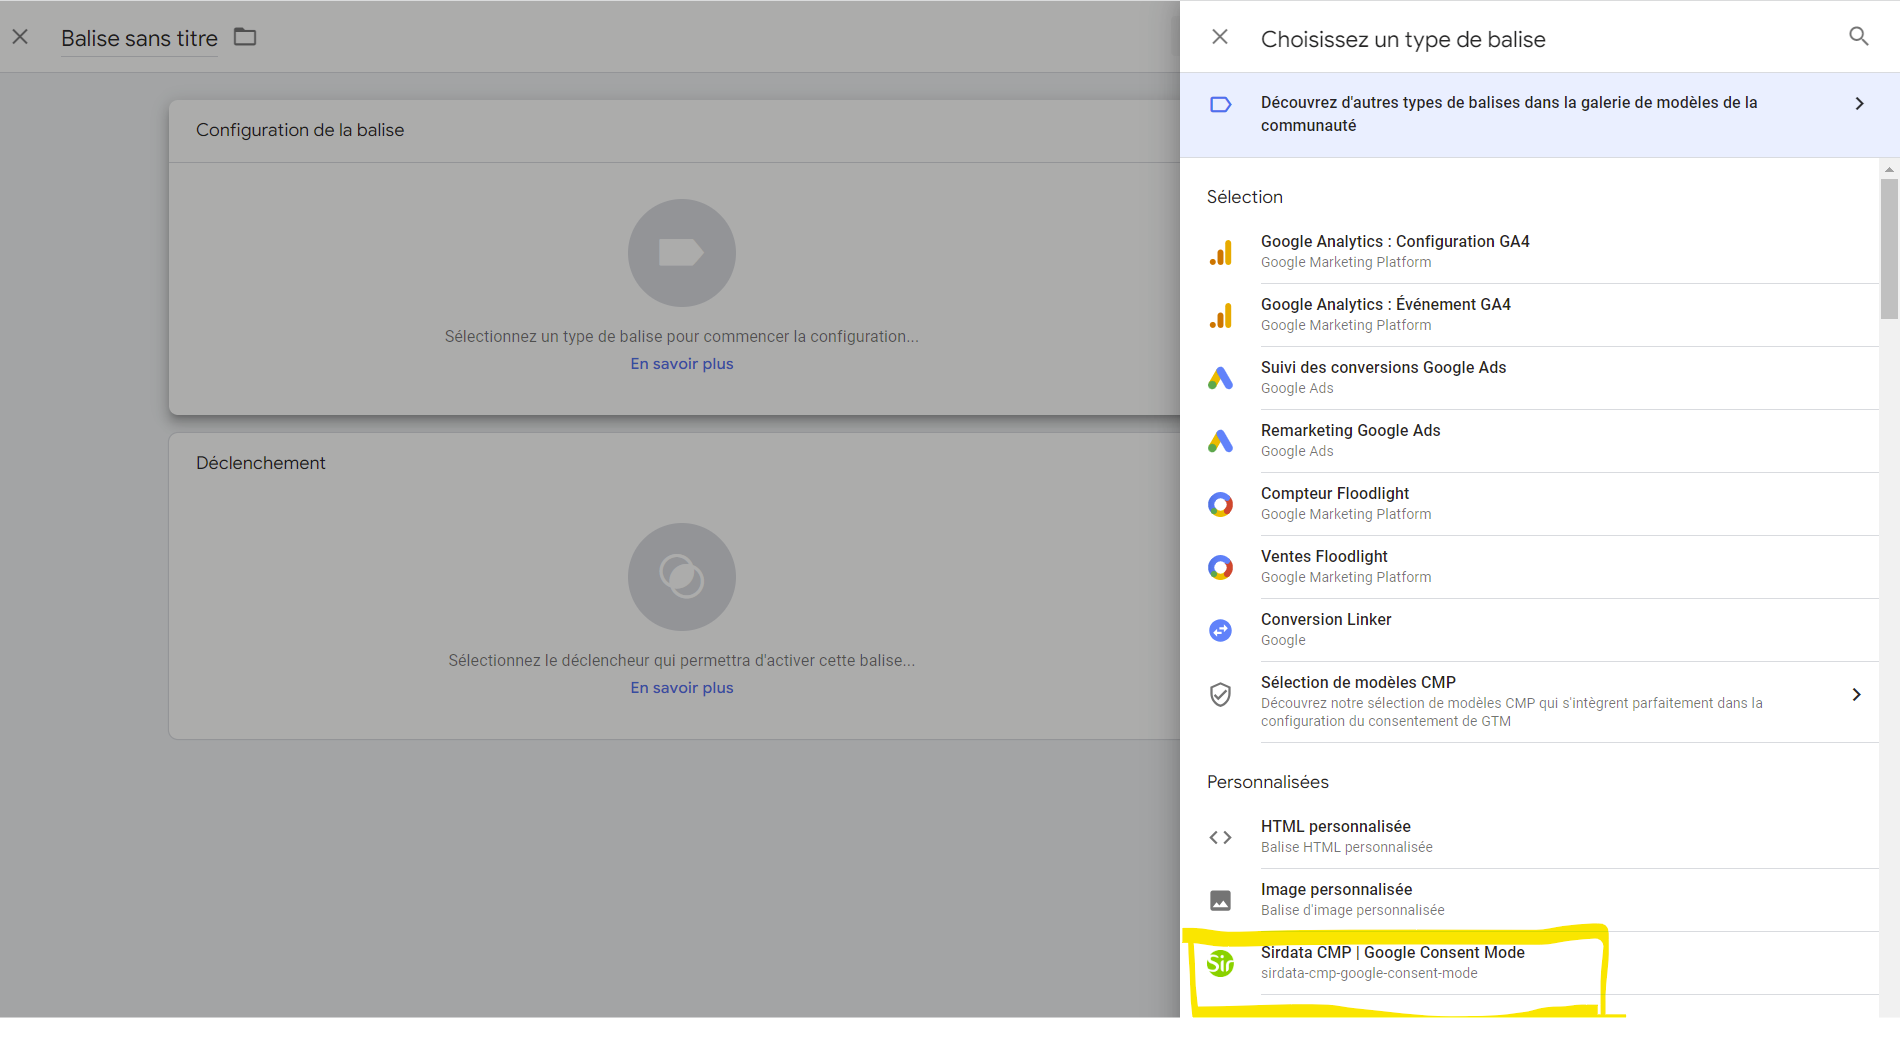Expand the community template gallery chevron
This screenshot has width=1900, height=1056.
(1859, 104)
